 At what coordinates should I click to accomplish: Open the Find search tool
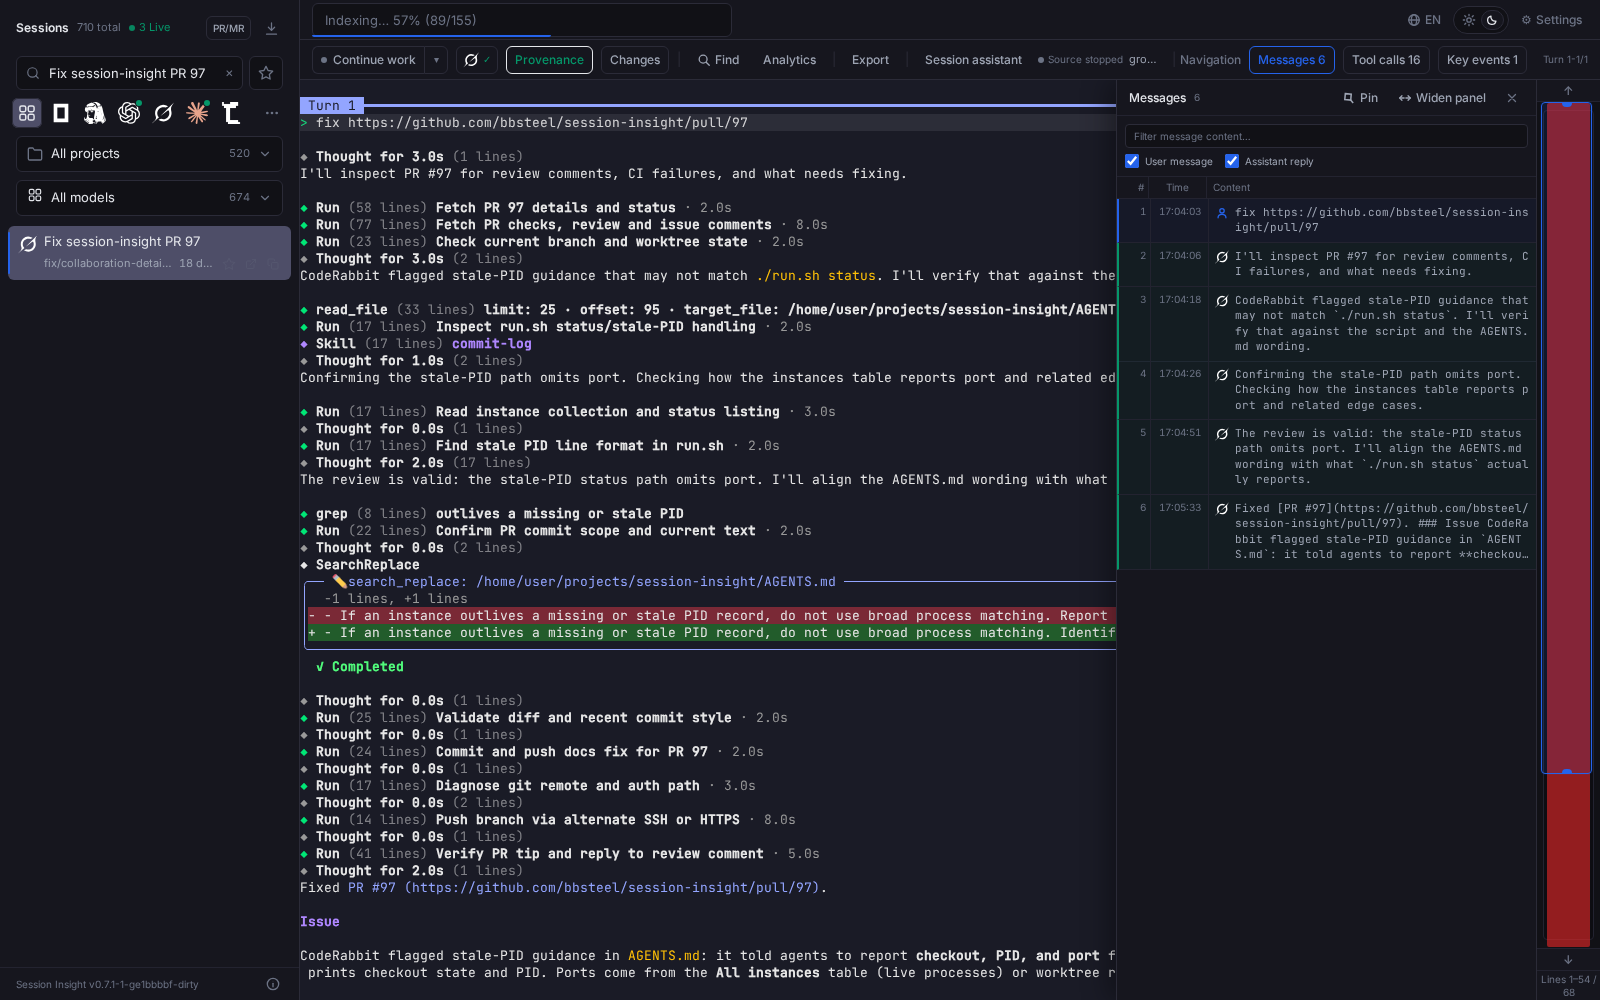click(x=718, y=60)
